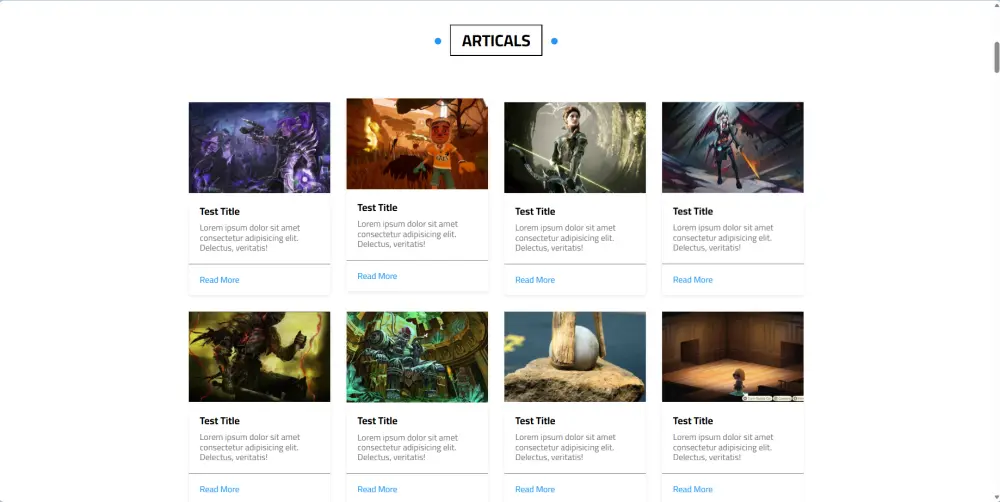Select Test Title of the wooden room card
Image resolution: width=1000 pixels, height=502 pixels.
pos(693,420)
